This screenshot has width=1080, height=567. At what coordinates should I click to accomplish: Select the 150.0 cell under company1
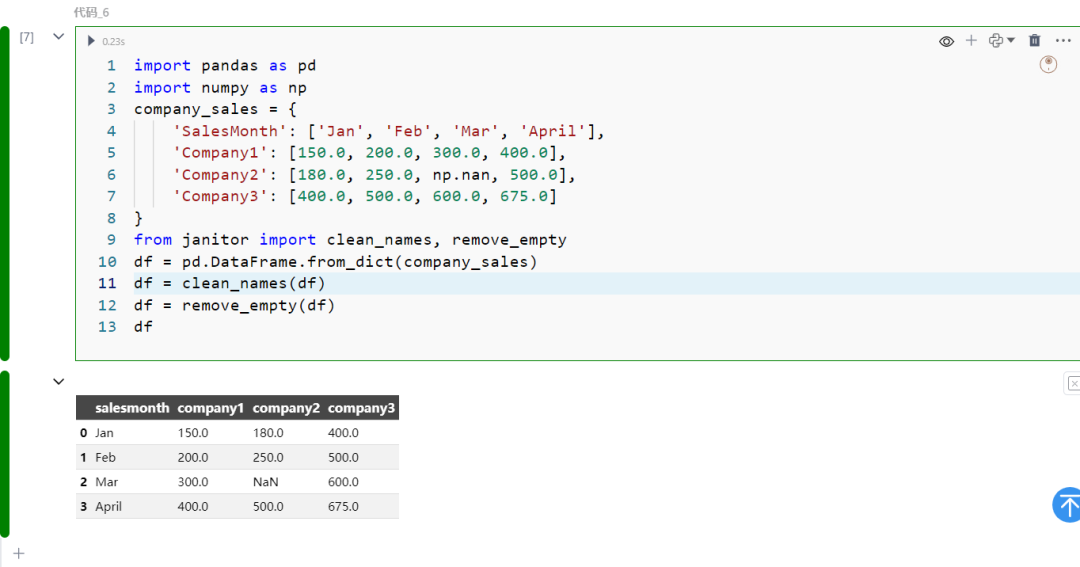coord(193,433)
